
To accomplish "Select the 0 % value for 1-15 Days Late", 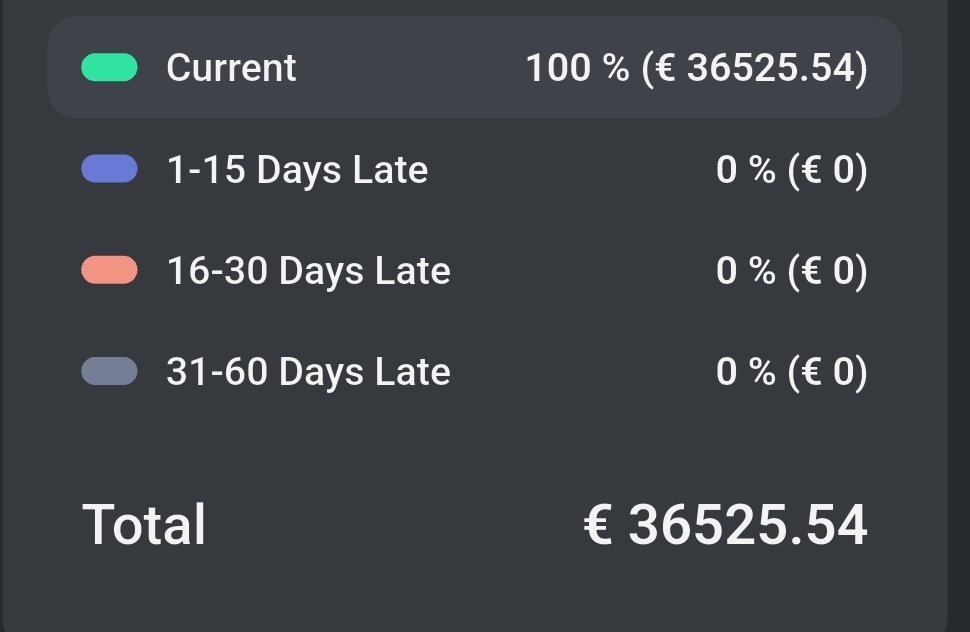I will point(745,169).
